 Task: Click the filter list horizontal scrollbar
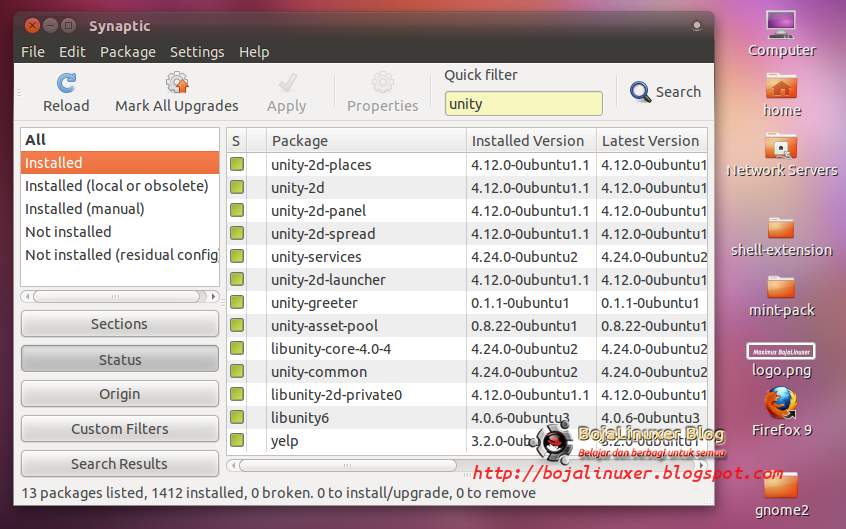[115, 296]
